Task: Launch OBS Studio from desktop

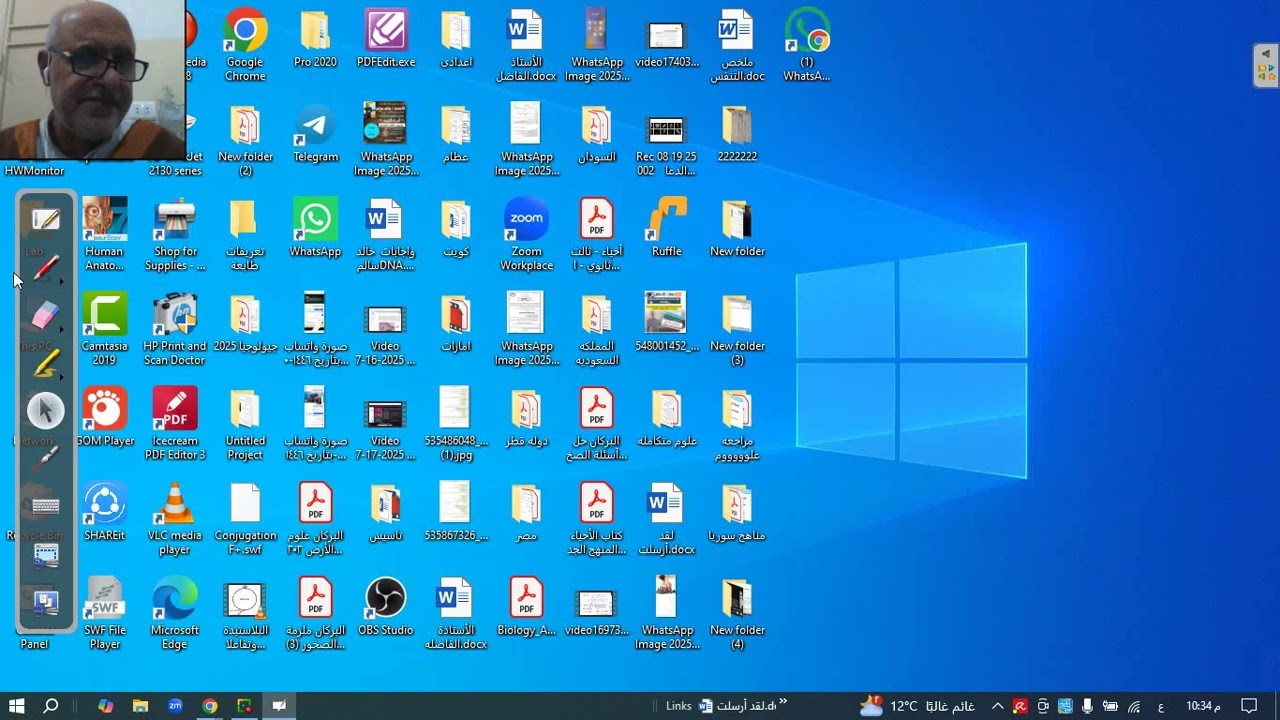Action: 385,607
